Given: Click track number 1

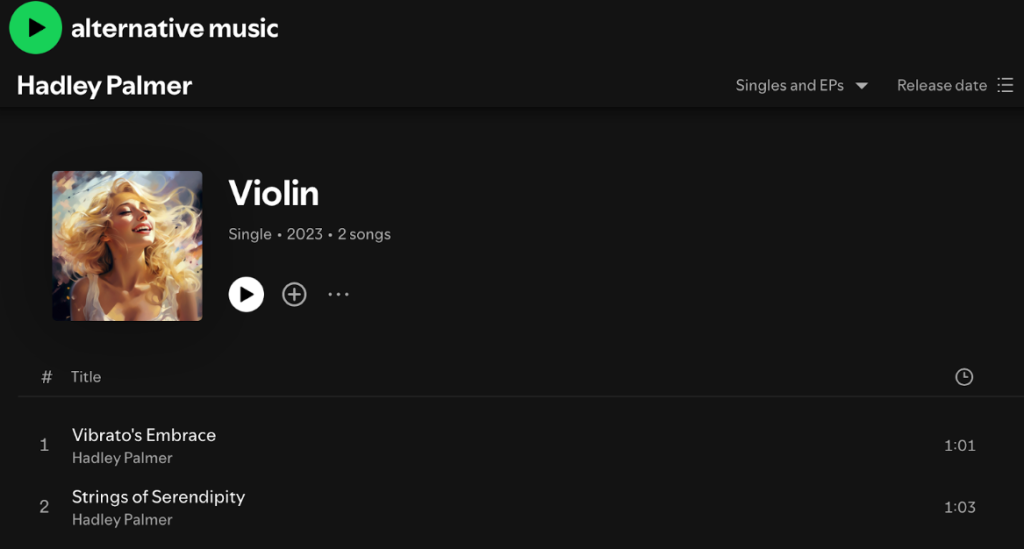Looking at the screenshot, I should (44, 445).
